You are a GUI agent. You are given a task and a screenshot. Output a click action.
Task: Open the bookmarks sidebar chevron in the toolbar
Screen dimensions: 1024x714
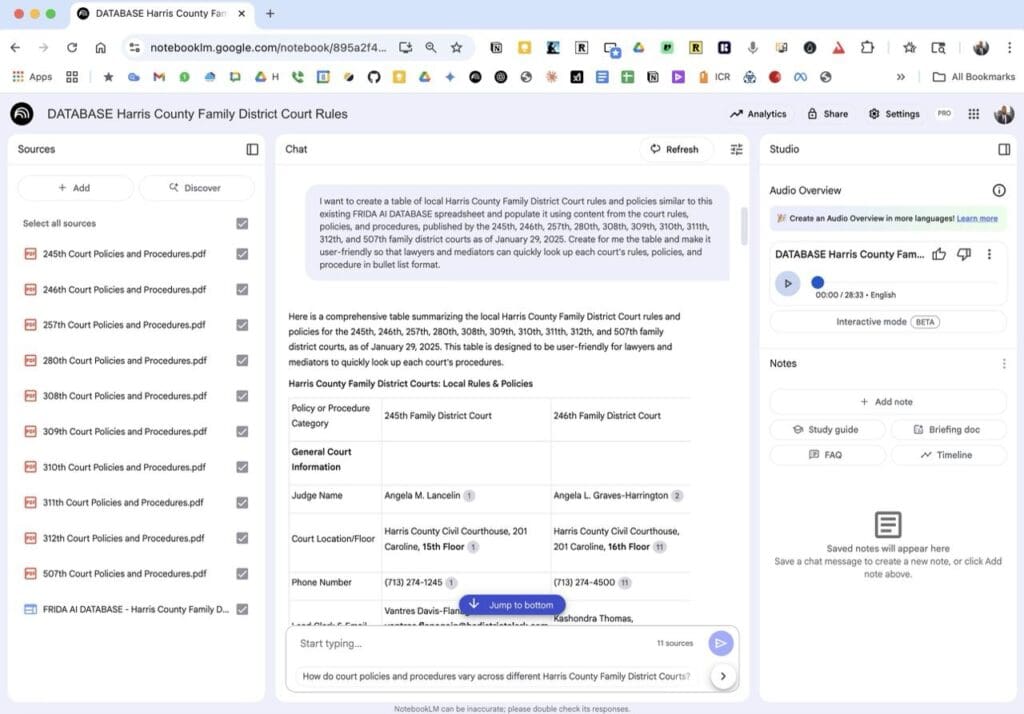(x=901, y=76)
